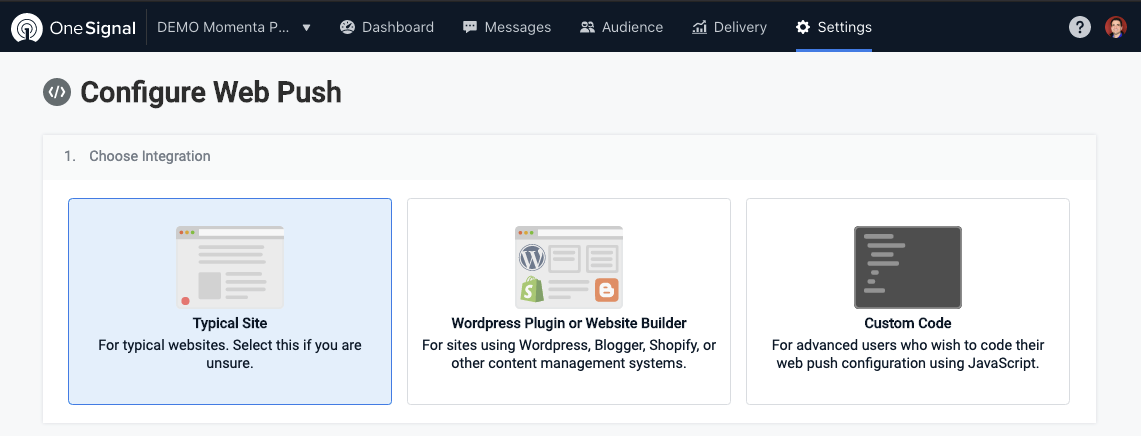This screenshot has height=436, width=1141.
Task: Click the OneSignal logo
Action: (73, 28)
